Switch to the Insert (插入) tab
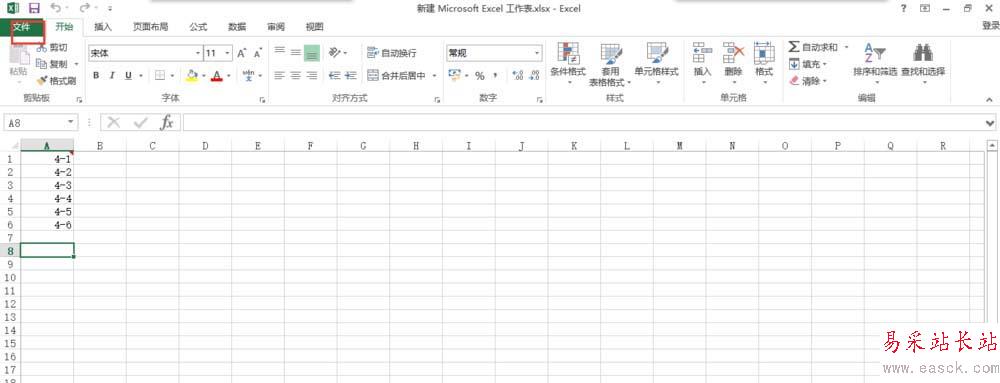This screenshot has width=1000, height=383. [x=103, y=27]
